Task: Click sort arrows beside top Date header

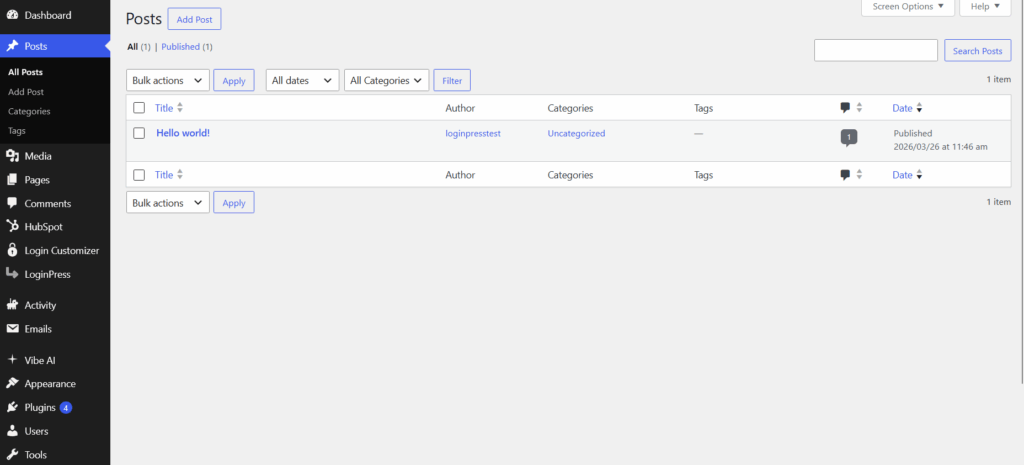Action: click(920, 108)
